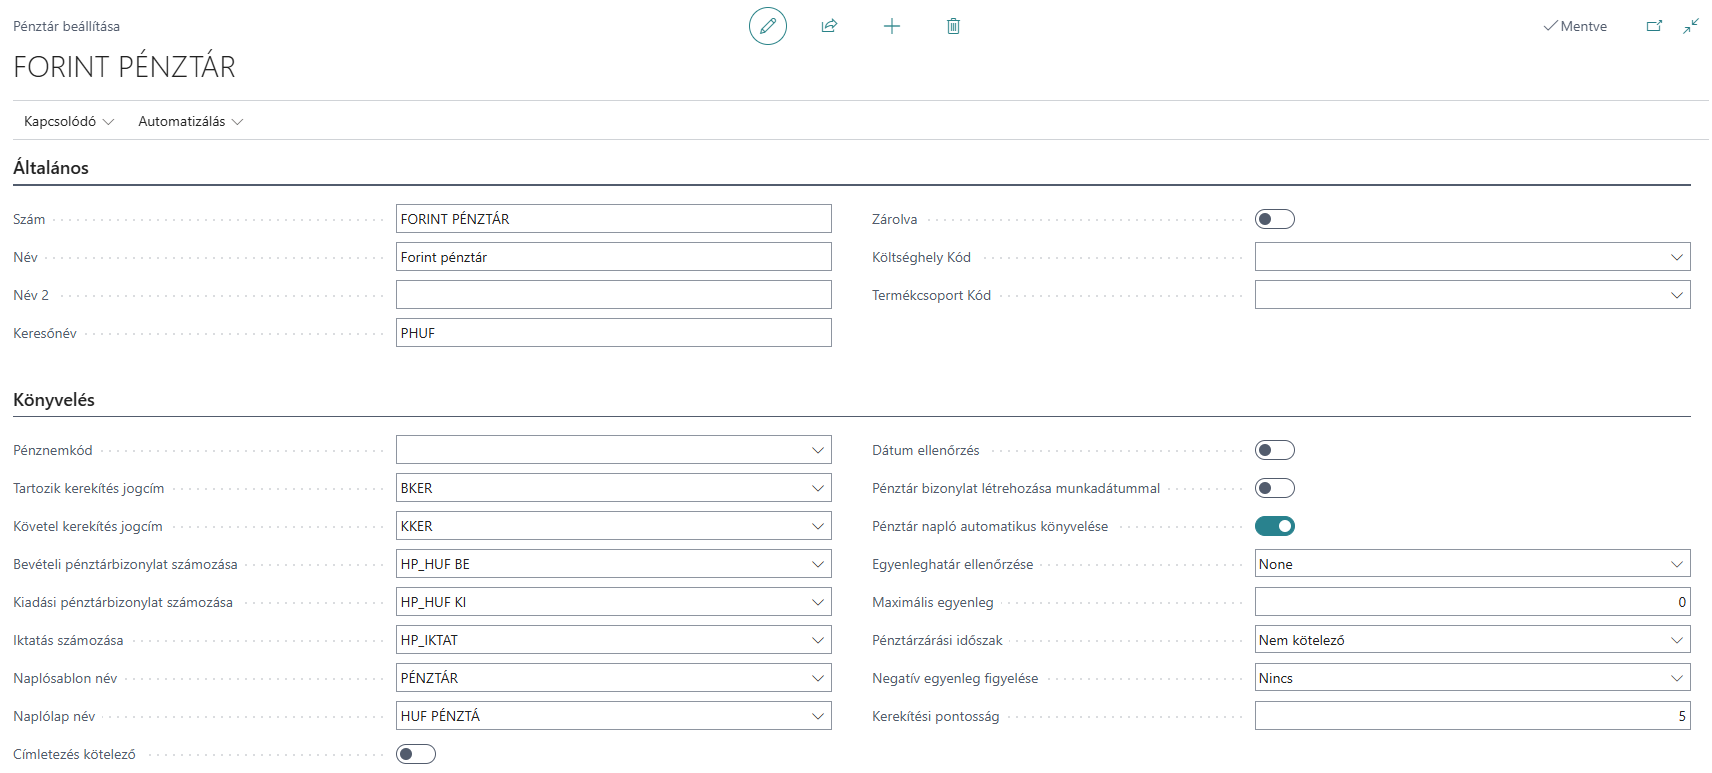The width and height of the screenshot is (1712, 773).
Task: Toggle the Zárolva switch
Action: (x=1275, y=219)
